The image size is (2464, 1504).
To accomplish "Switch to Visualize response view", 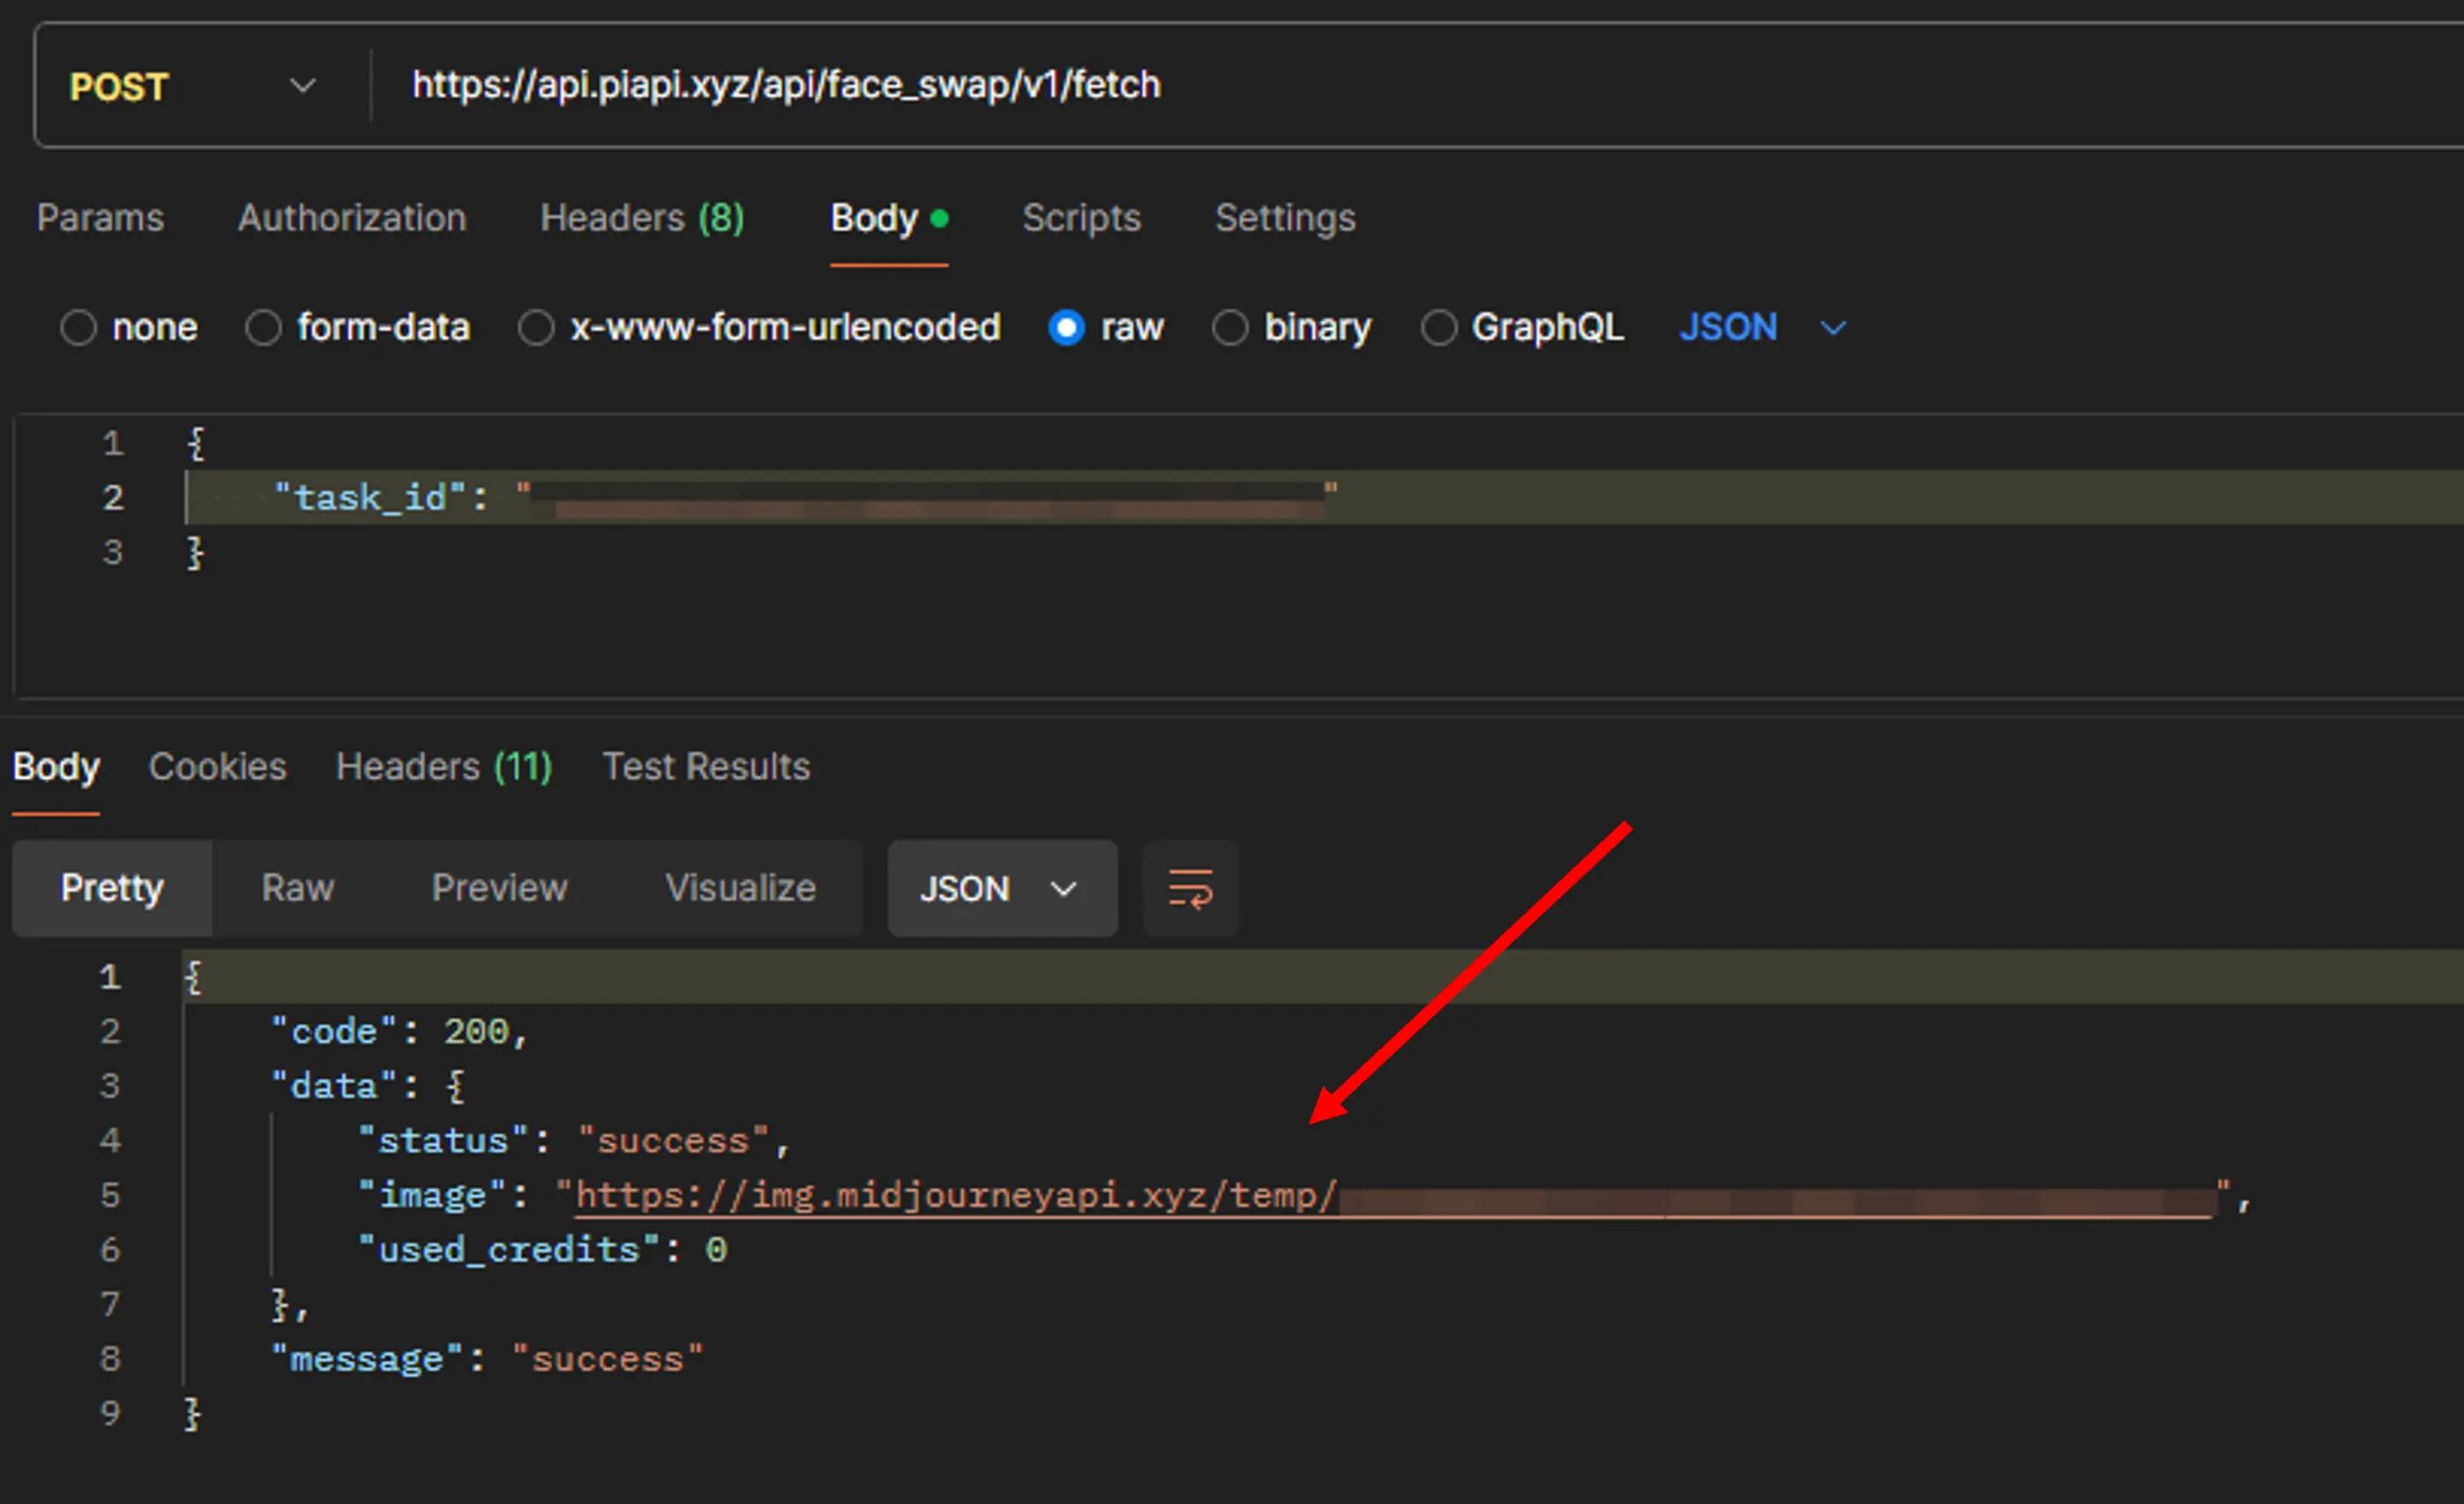I will pyautogui.click(x=740, y=888).
